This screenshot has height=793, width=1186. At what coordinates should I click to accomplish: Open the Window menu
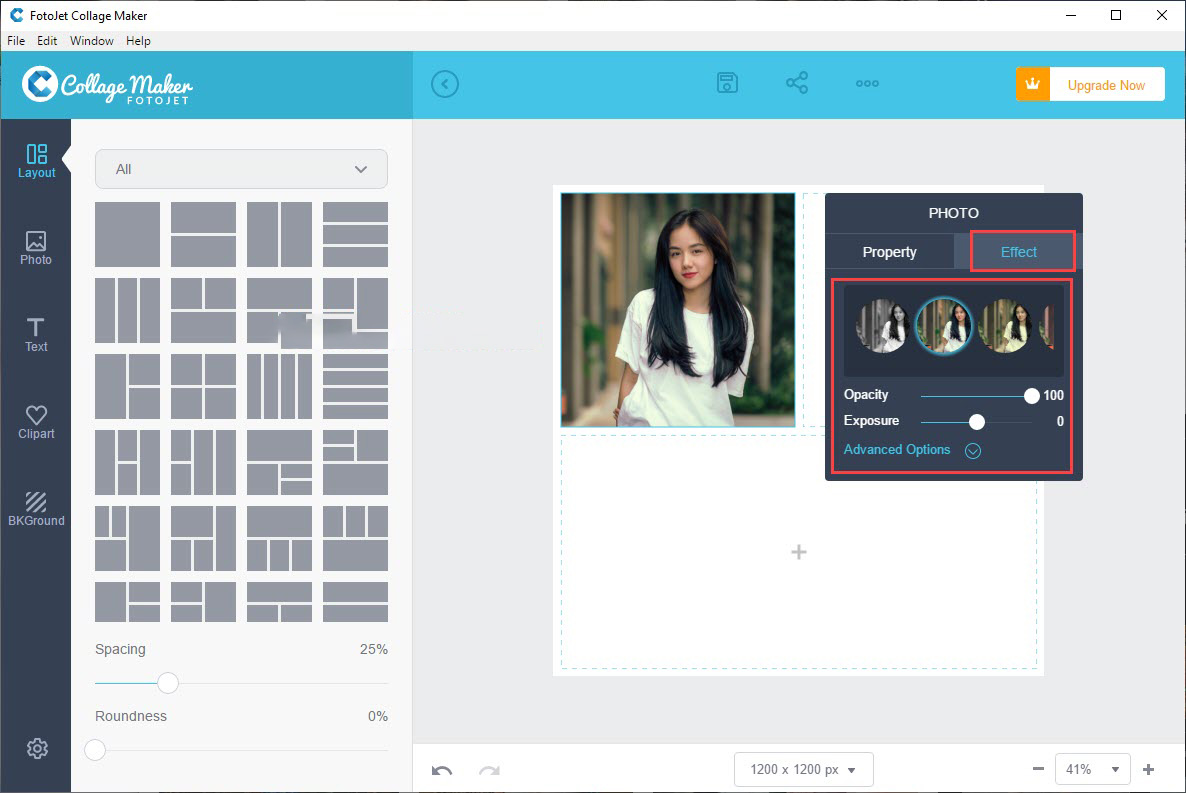91,41
